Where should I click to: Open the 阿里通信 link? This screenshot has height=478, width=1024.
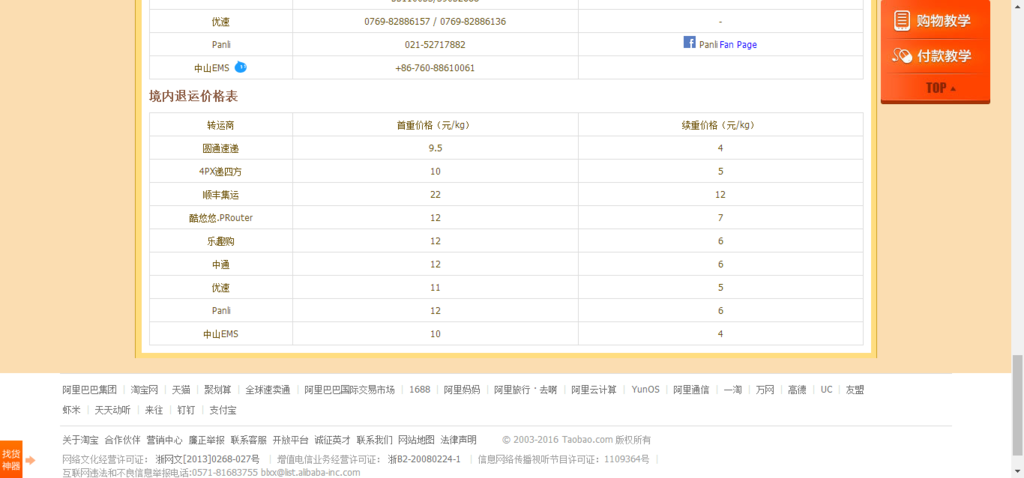692,390
